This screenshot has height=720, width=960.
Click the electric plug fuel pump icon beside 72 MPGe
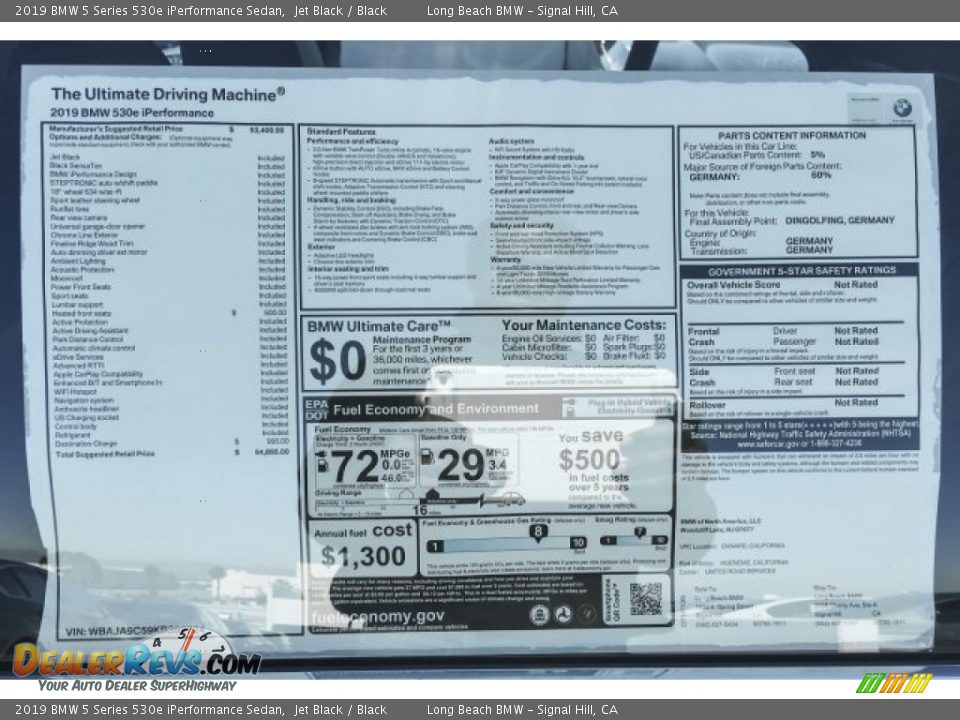coord(322,463)
